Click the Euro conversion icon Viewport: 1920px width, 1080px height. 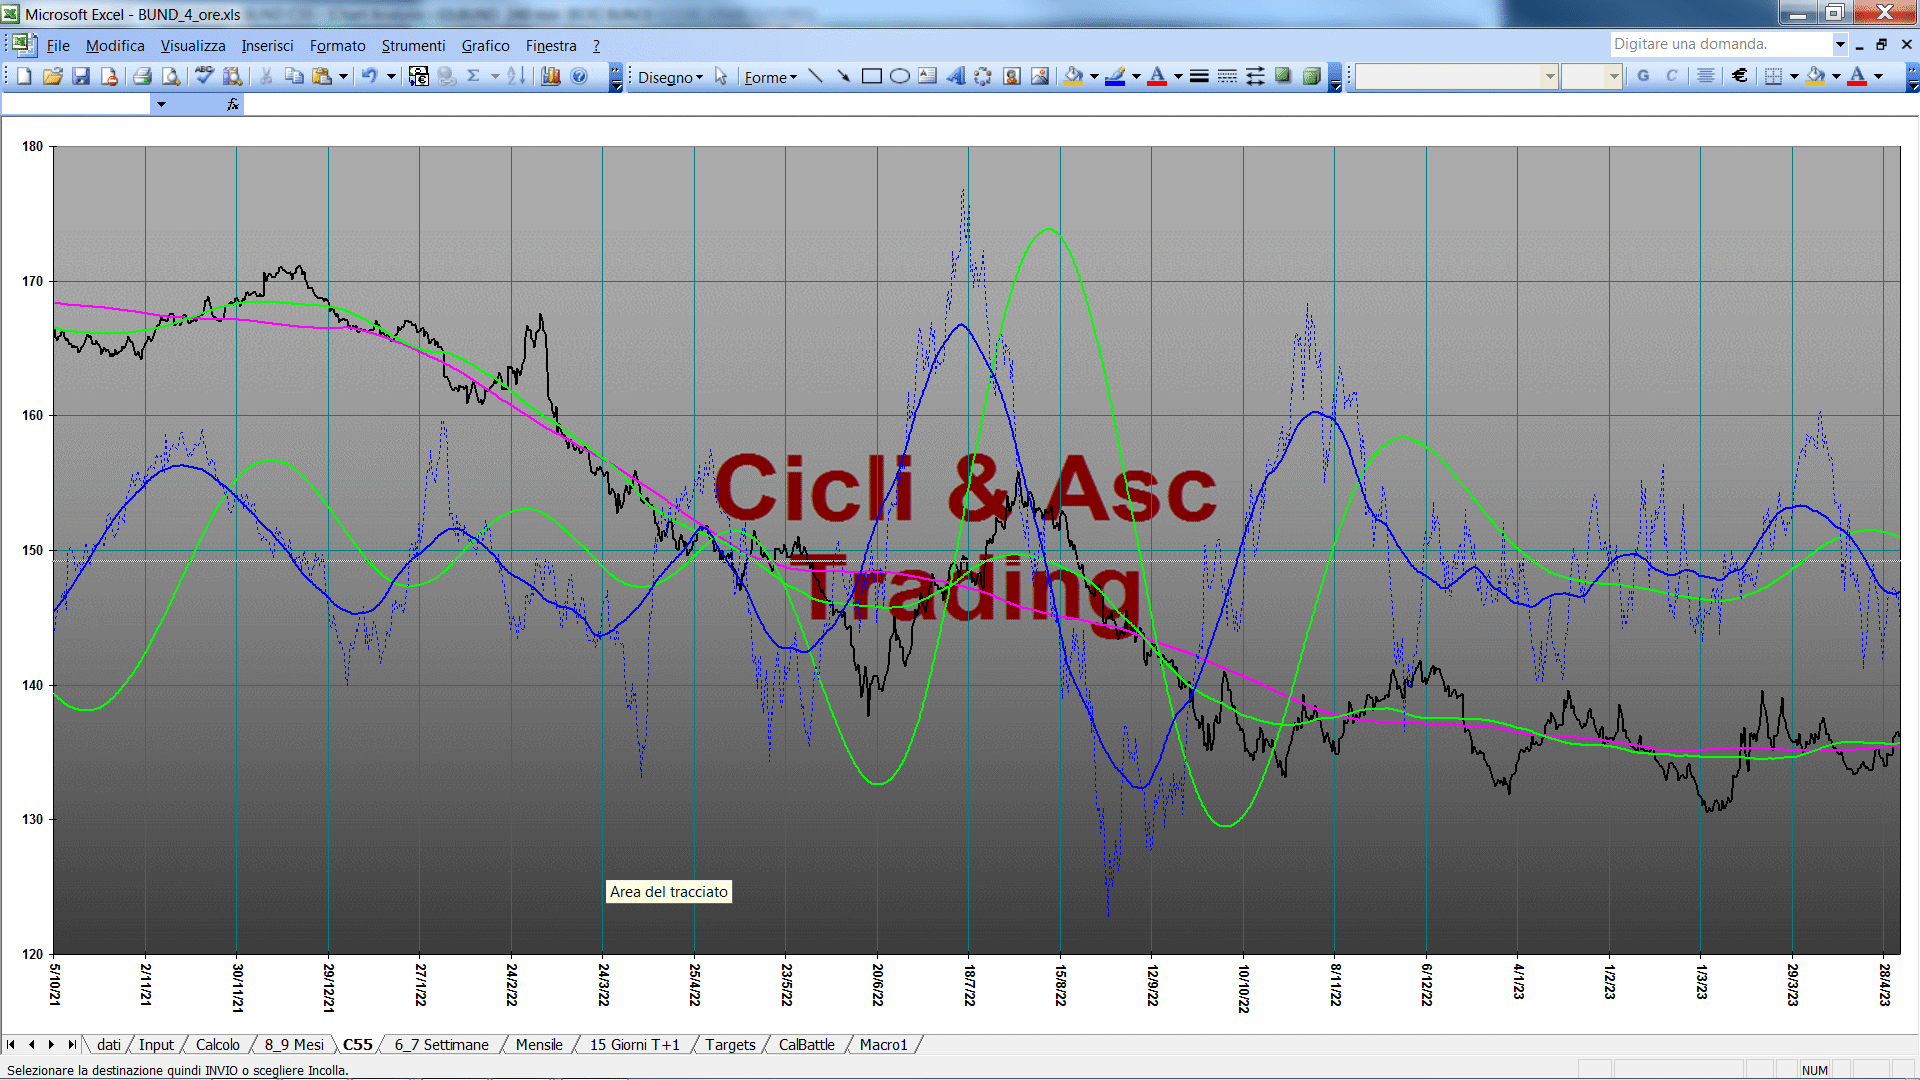(x=419, y=77)
